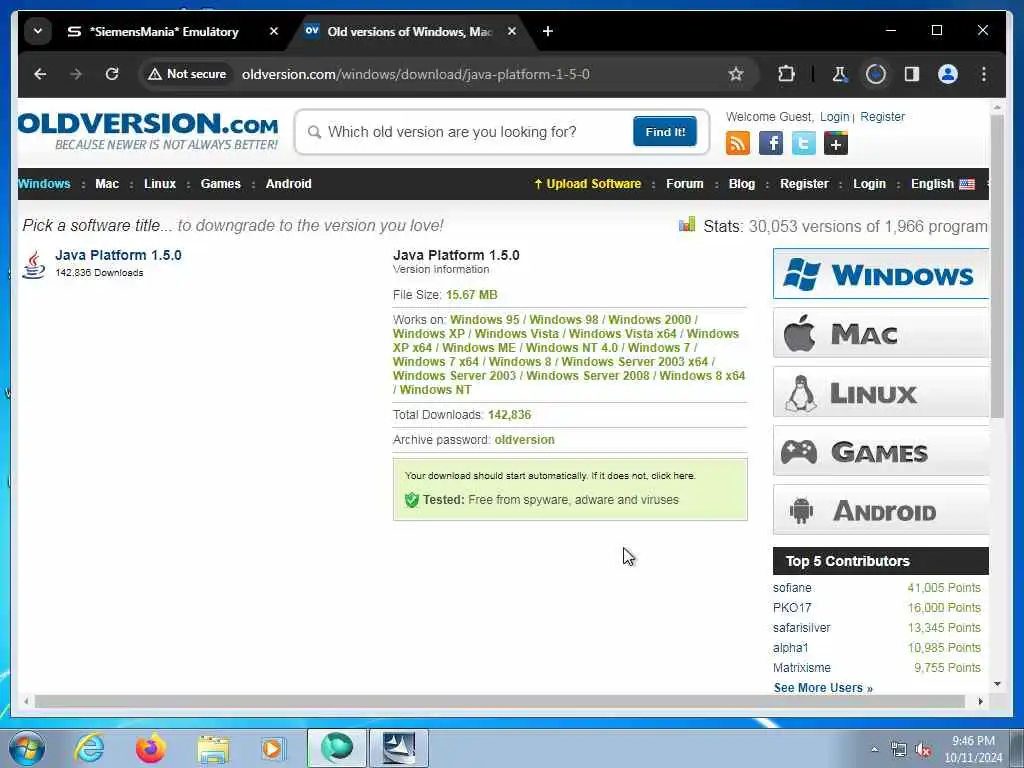
Task: Click the OLDVERSION.com logo
Action: [x=148, y=131]
